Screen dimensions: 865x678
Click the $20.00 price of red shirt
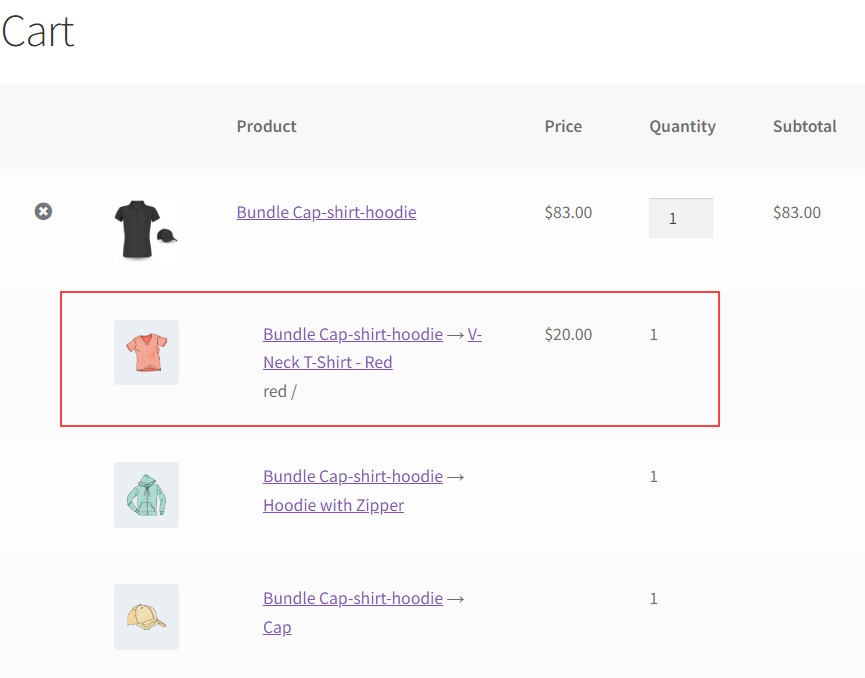568,334
